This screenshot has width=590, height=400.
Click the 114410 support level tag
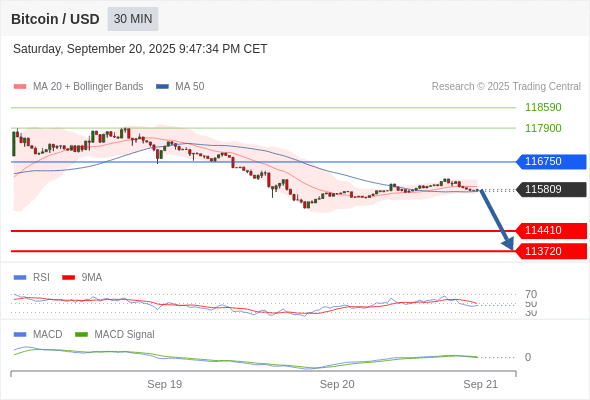(551, 230)
